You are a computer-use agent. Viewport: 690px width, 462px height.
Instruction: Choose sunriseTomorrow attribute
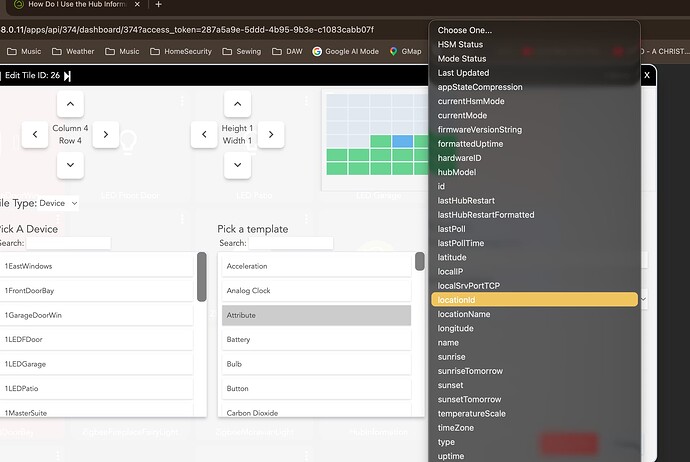(534, 371)
